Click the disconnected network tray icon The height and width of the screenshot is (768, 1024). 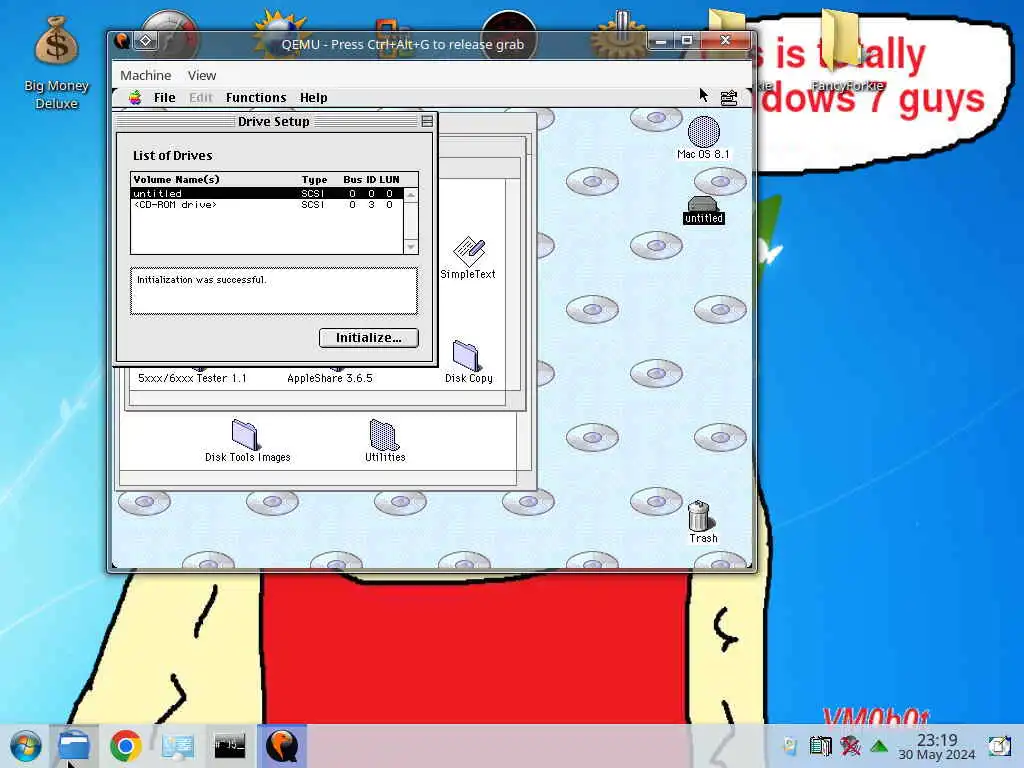pos(850,746)
